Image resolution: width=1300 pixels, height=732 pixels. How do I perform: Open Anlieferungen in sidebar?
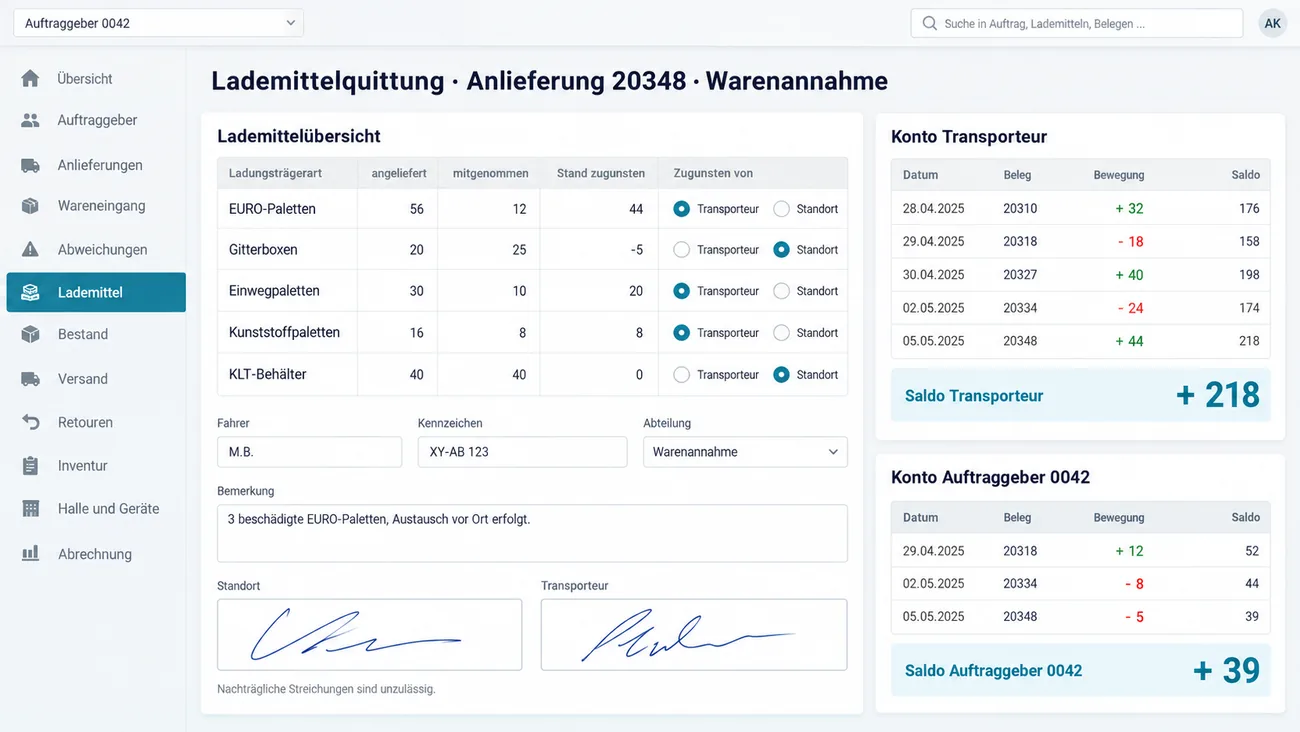coord(96,165)
